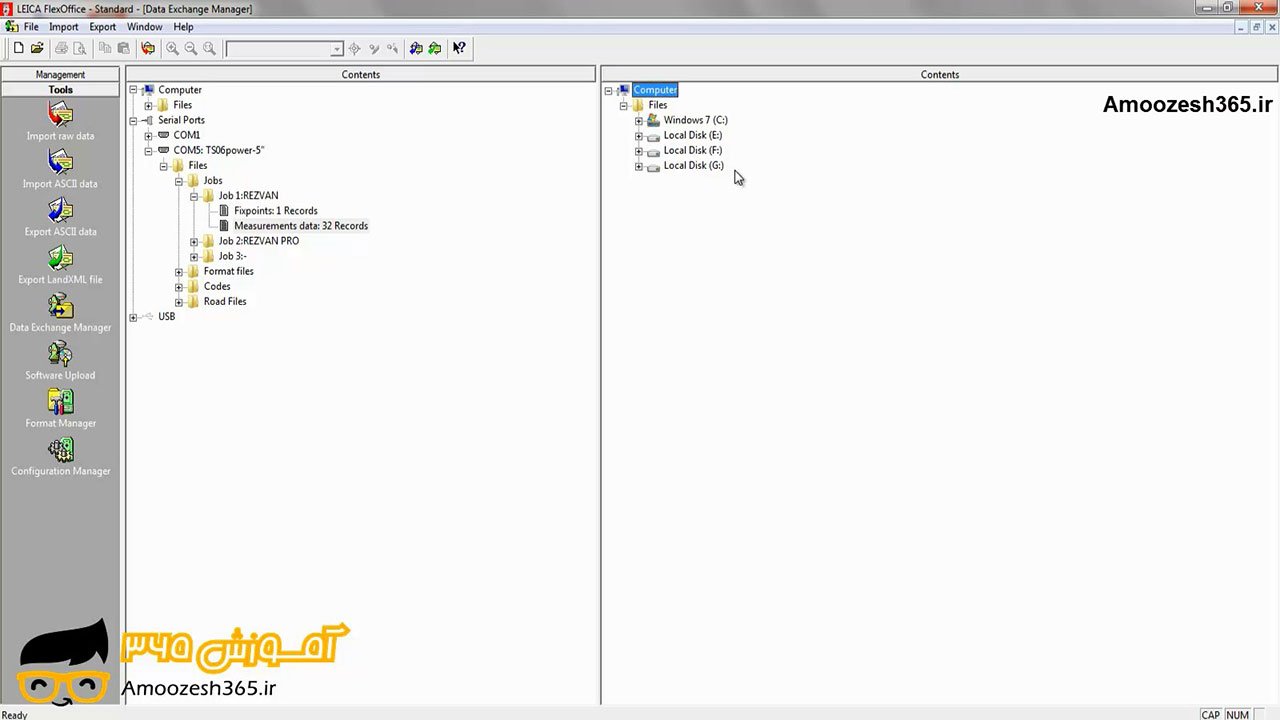
Task: Click the Print toolbar icon
Action: 62,48
